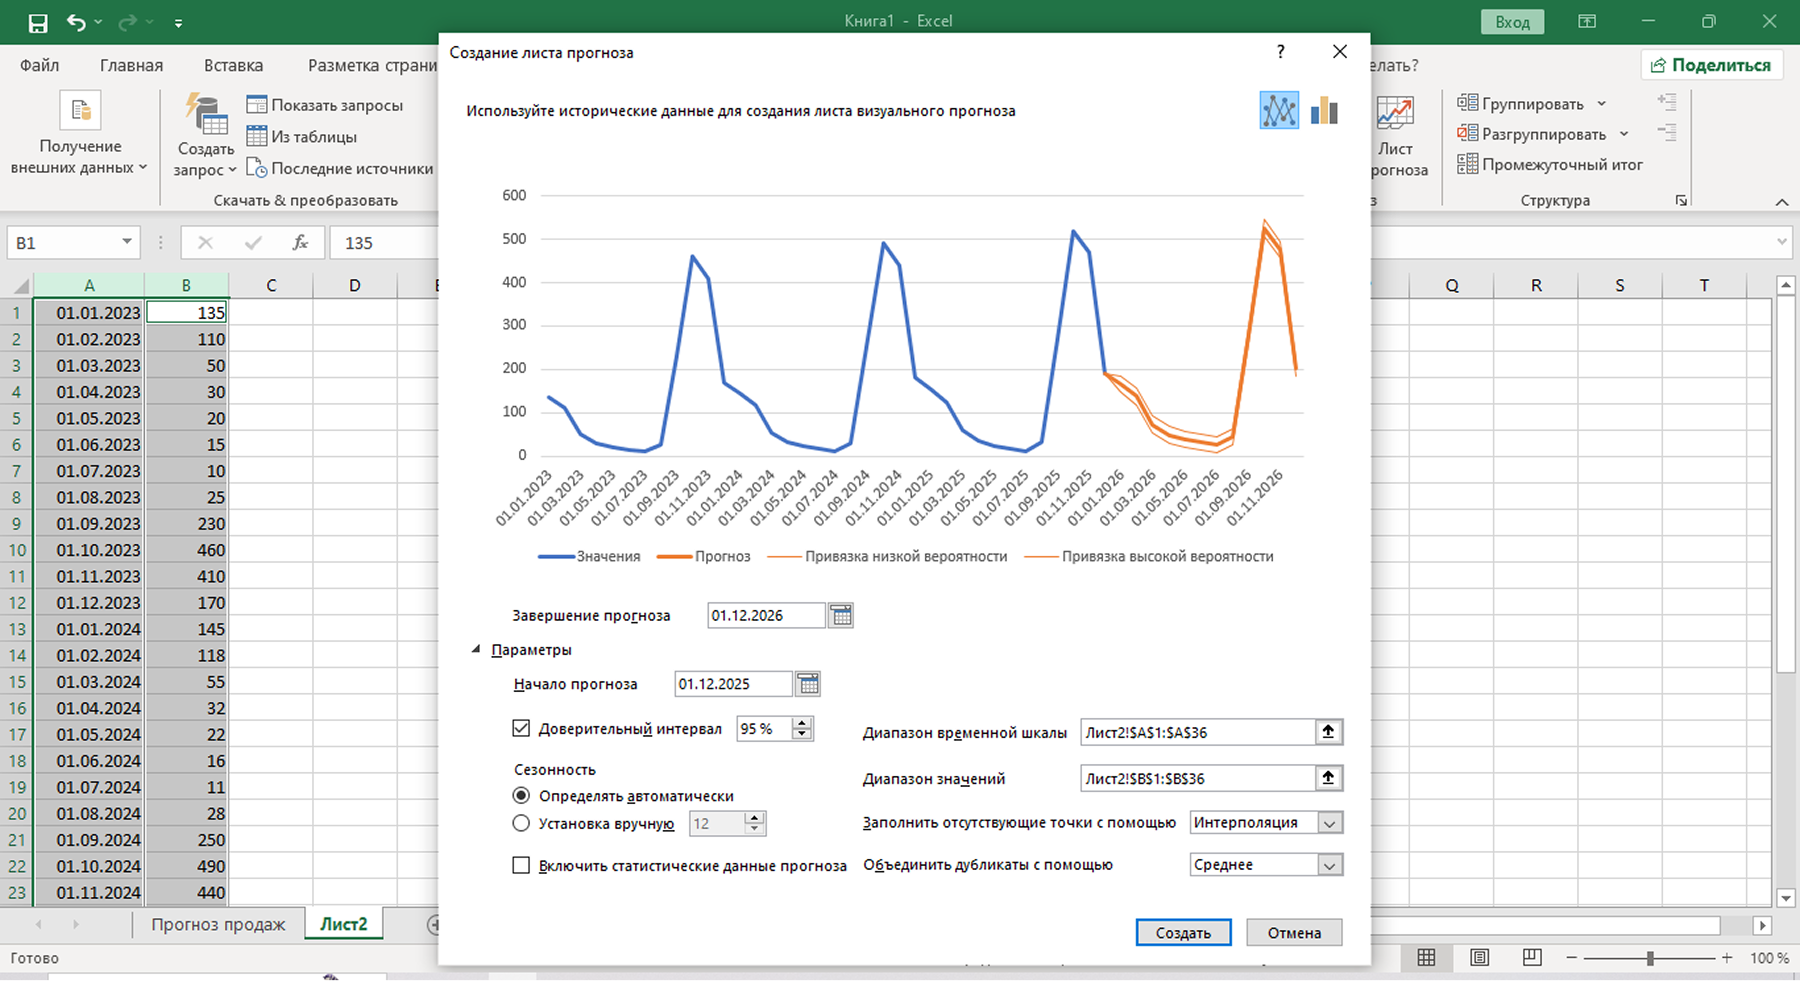Click the Save icon in title bar

pos(37,22)
